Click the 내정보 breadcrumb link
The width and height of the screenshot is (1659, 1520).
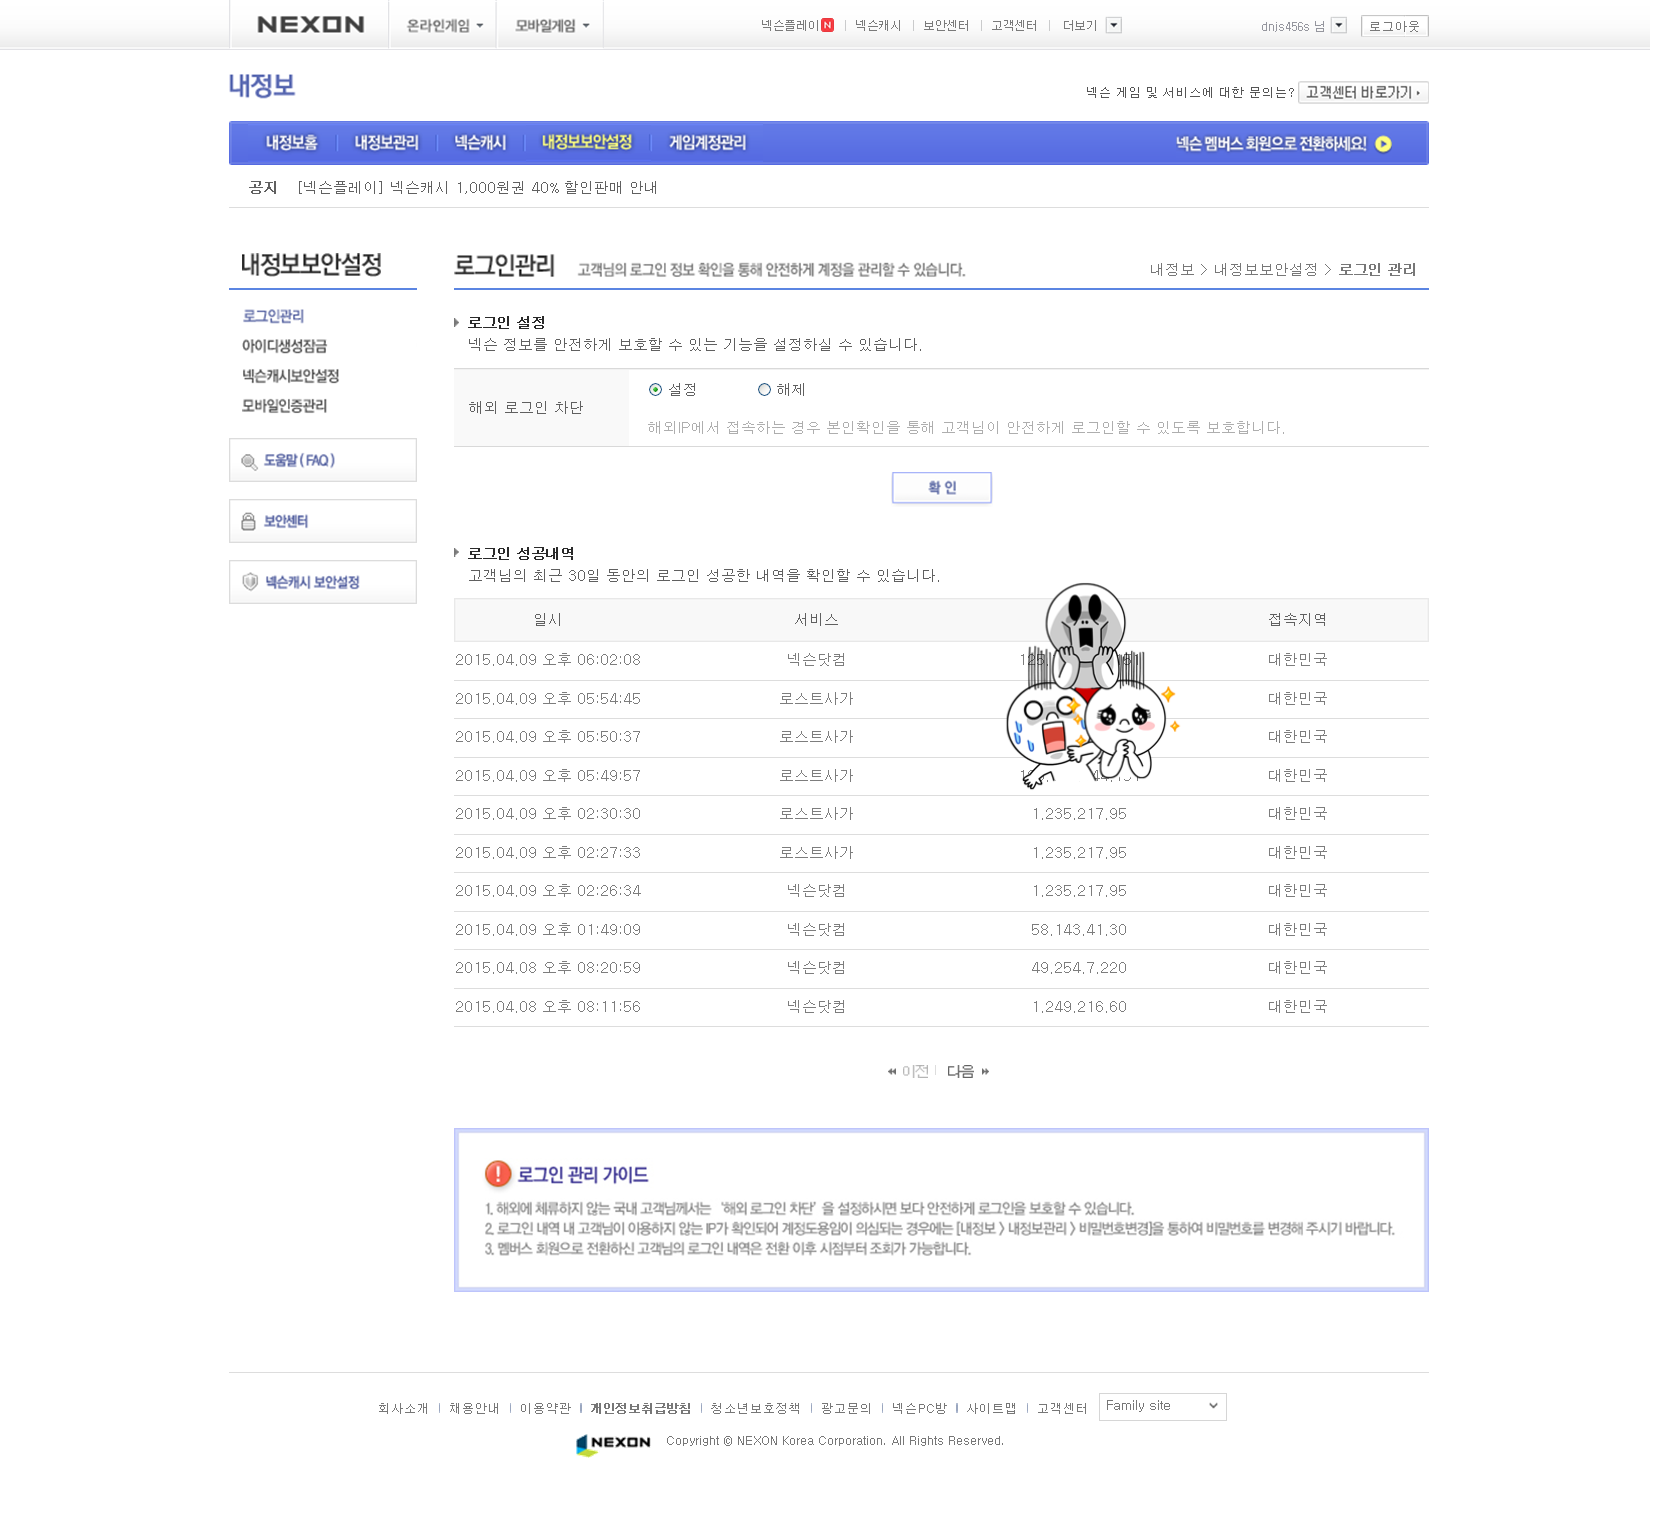point(1172,270)
